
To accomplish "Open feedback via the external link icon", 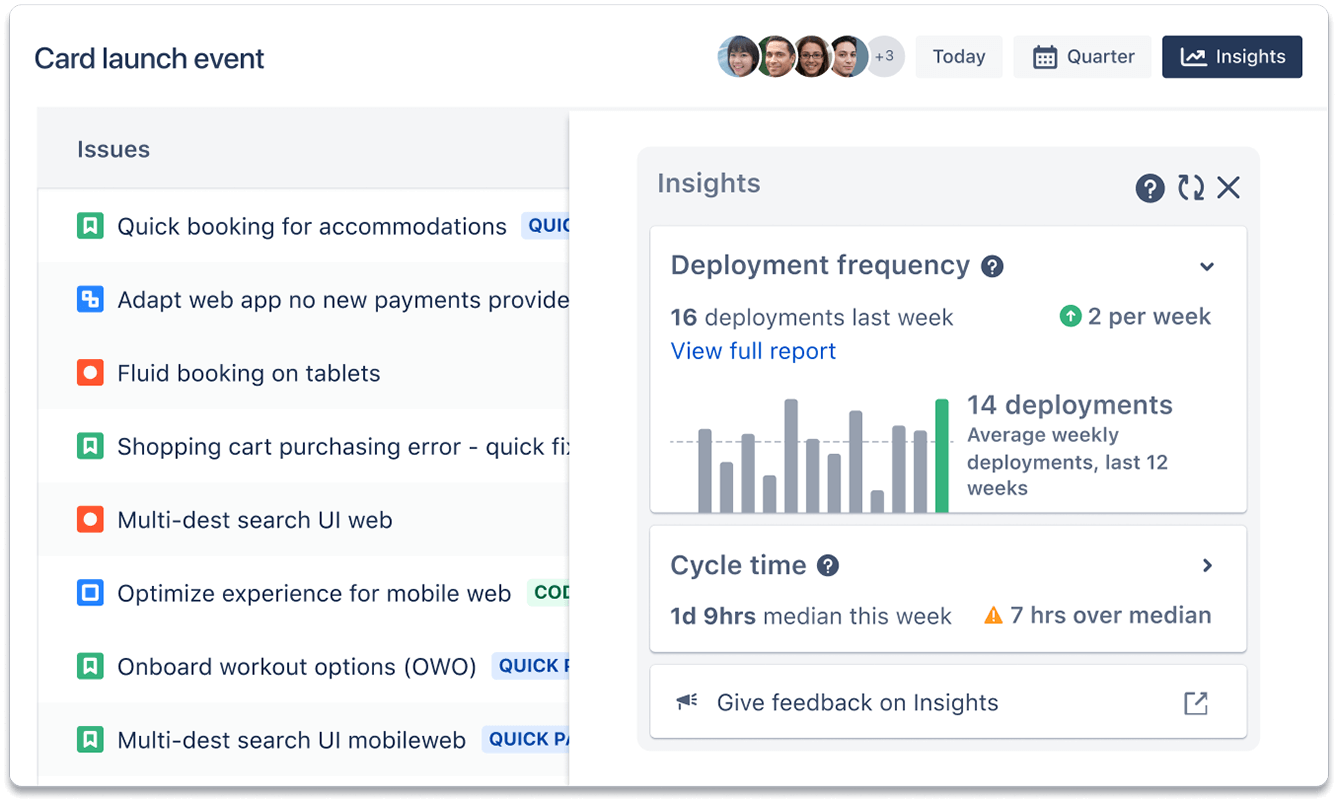I will point(1196,702).
